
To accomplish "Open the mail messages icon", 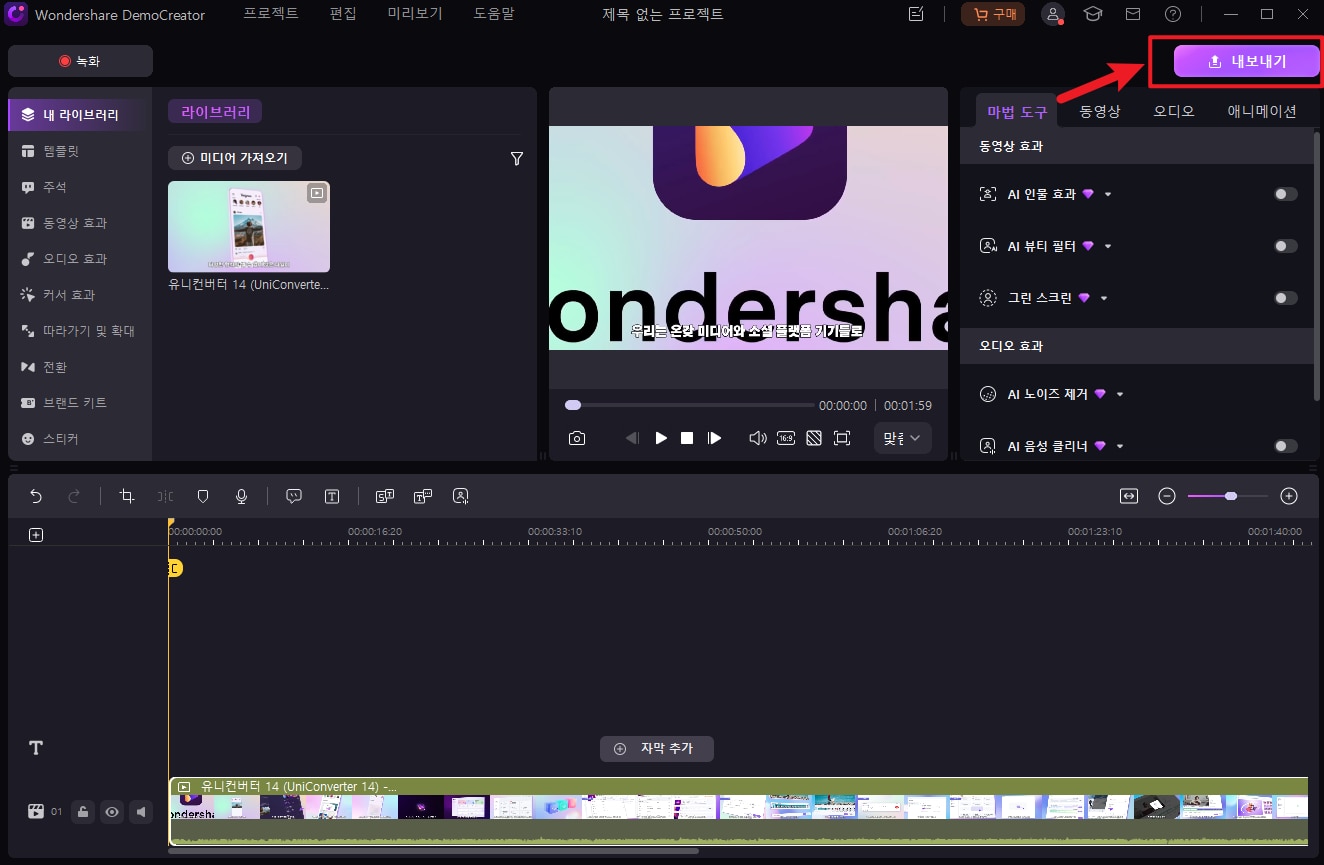I will pyautogui.click(x=1133, y=14).
